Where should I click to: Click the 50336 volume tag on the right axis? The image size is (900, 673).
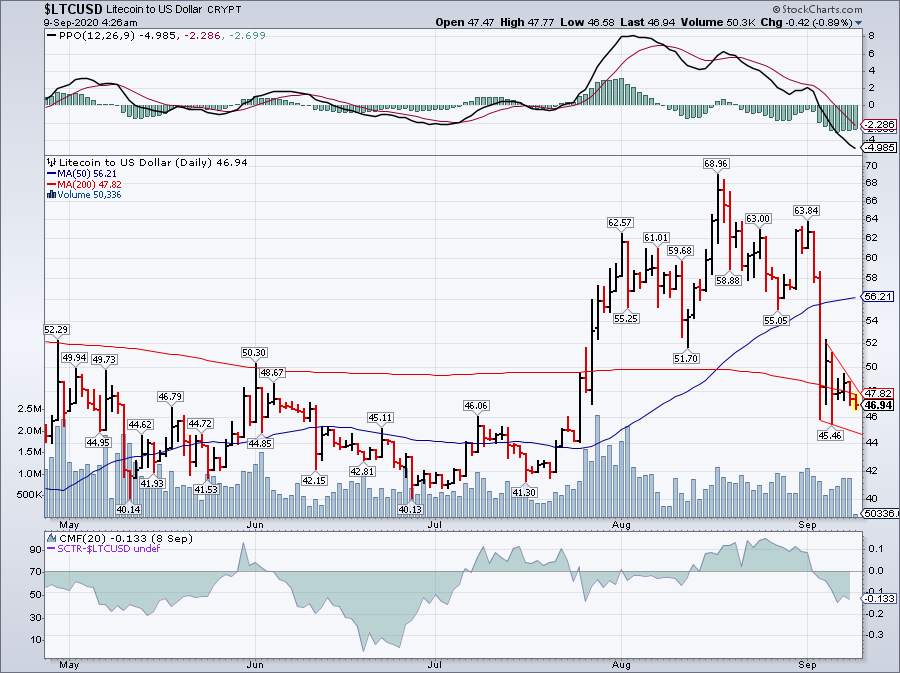(882, 513)
